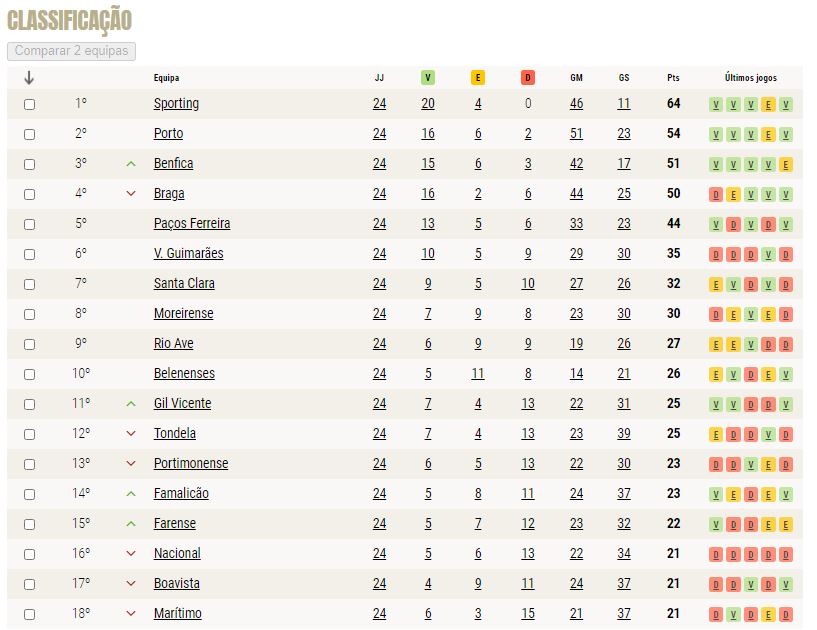
Task: Click the JJ column header
Action: 379,78
